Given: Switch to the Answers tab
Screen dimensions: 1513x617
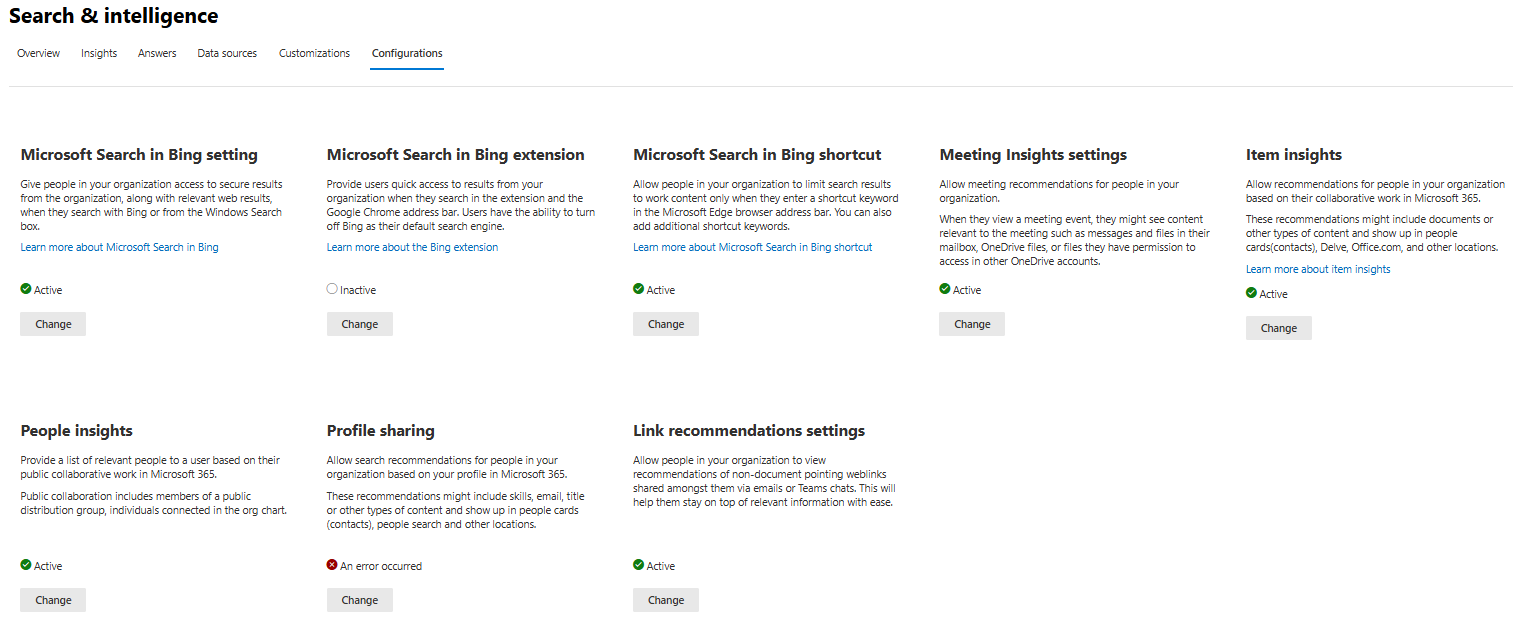Looking at the screenshot, I should click(x=156, y=53).
